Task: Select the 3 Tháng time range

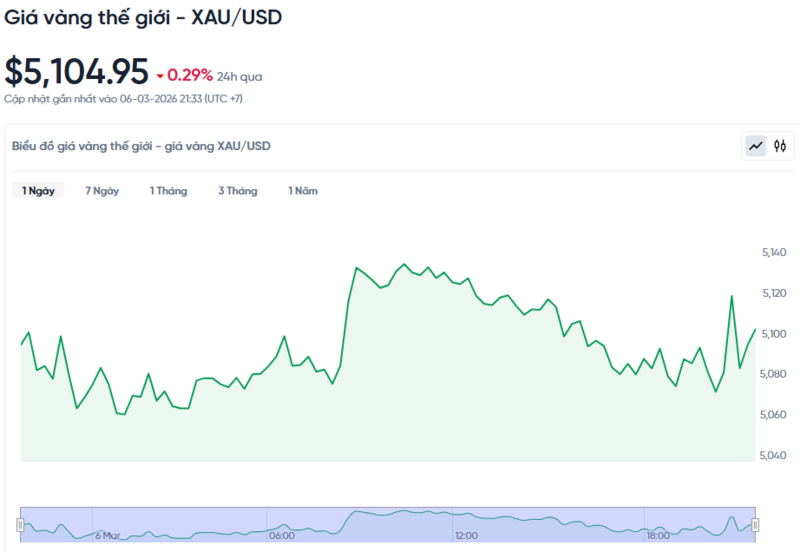Action: point(237,191)
